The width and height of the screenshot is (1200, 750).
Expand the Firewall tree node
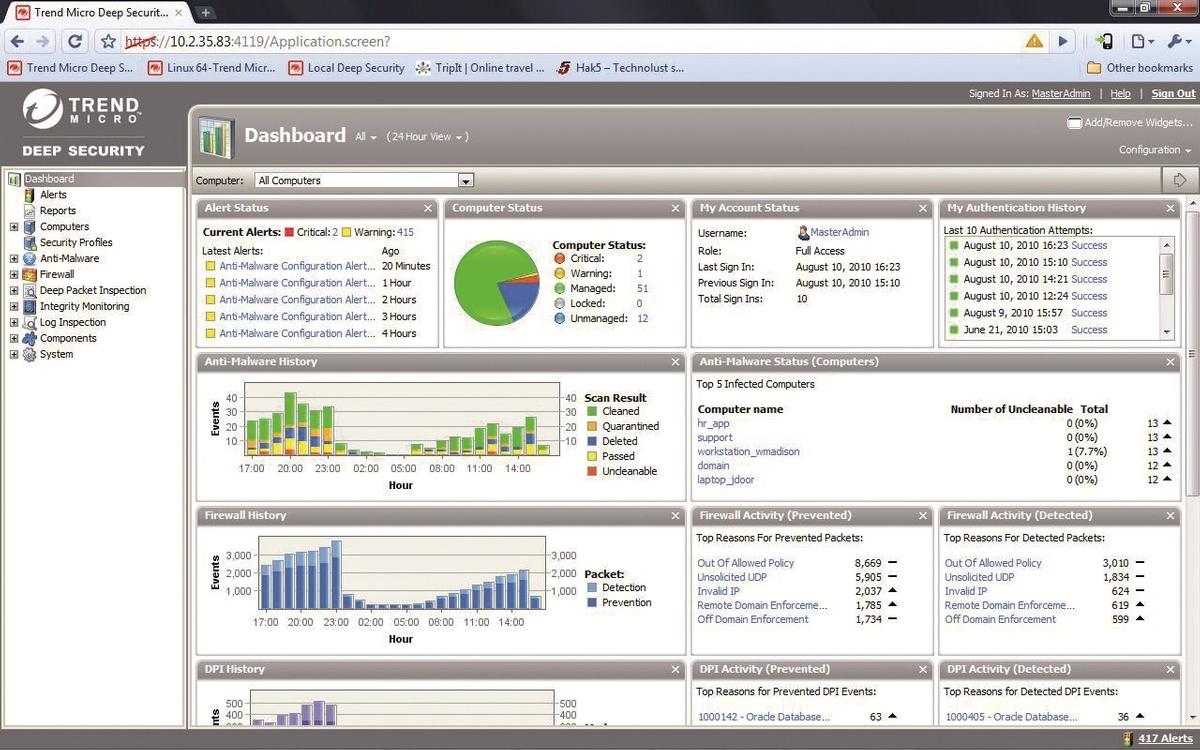[14, 275]
